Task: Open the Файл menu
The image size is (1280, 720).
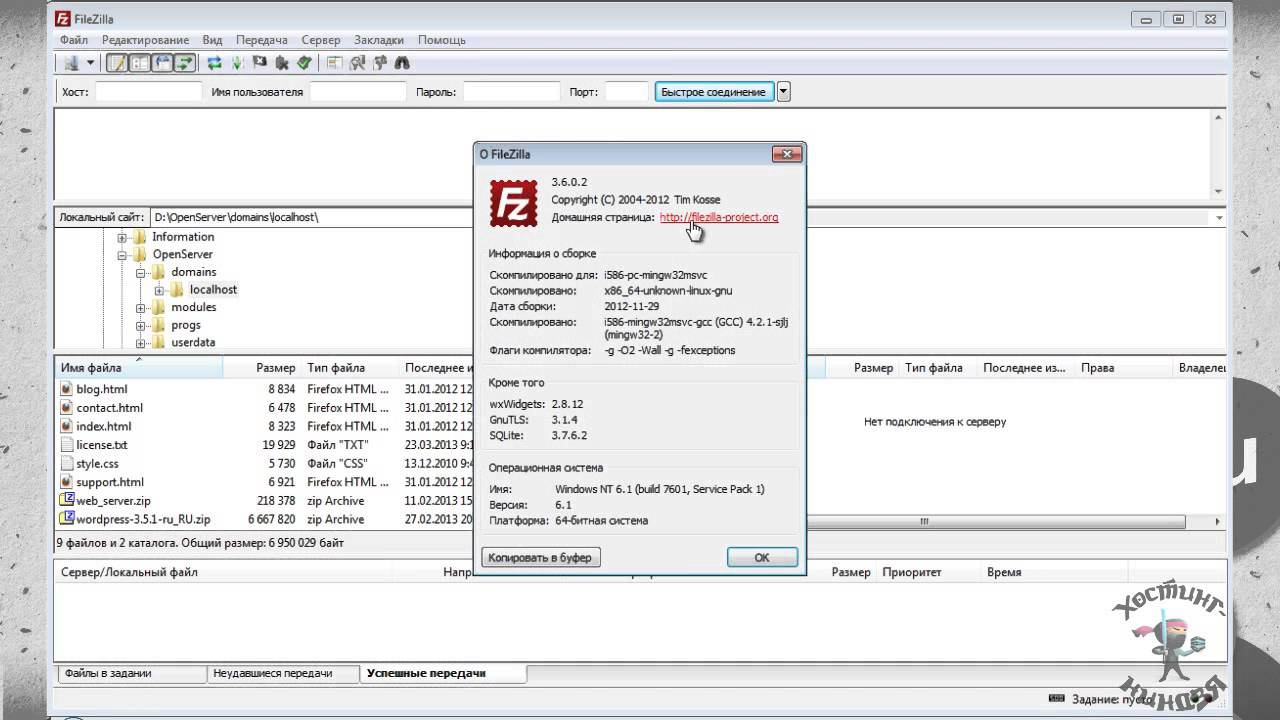Action: pos(74,40)
